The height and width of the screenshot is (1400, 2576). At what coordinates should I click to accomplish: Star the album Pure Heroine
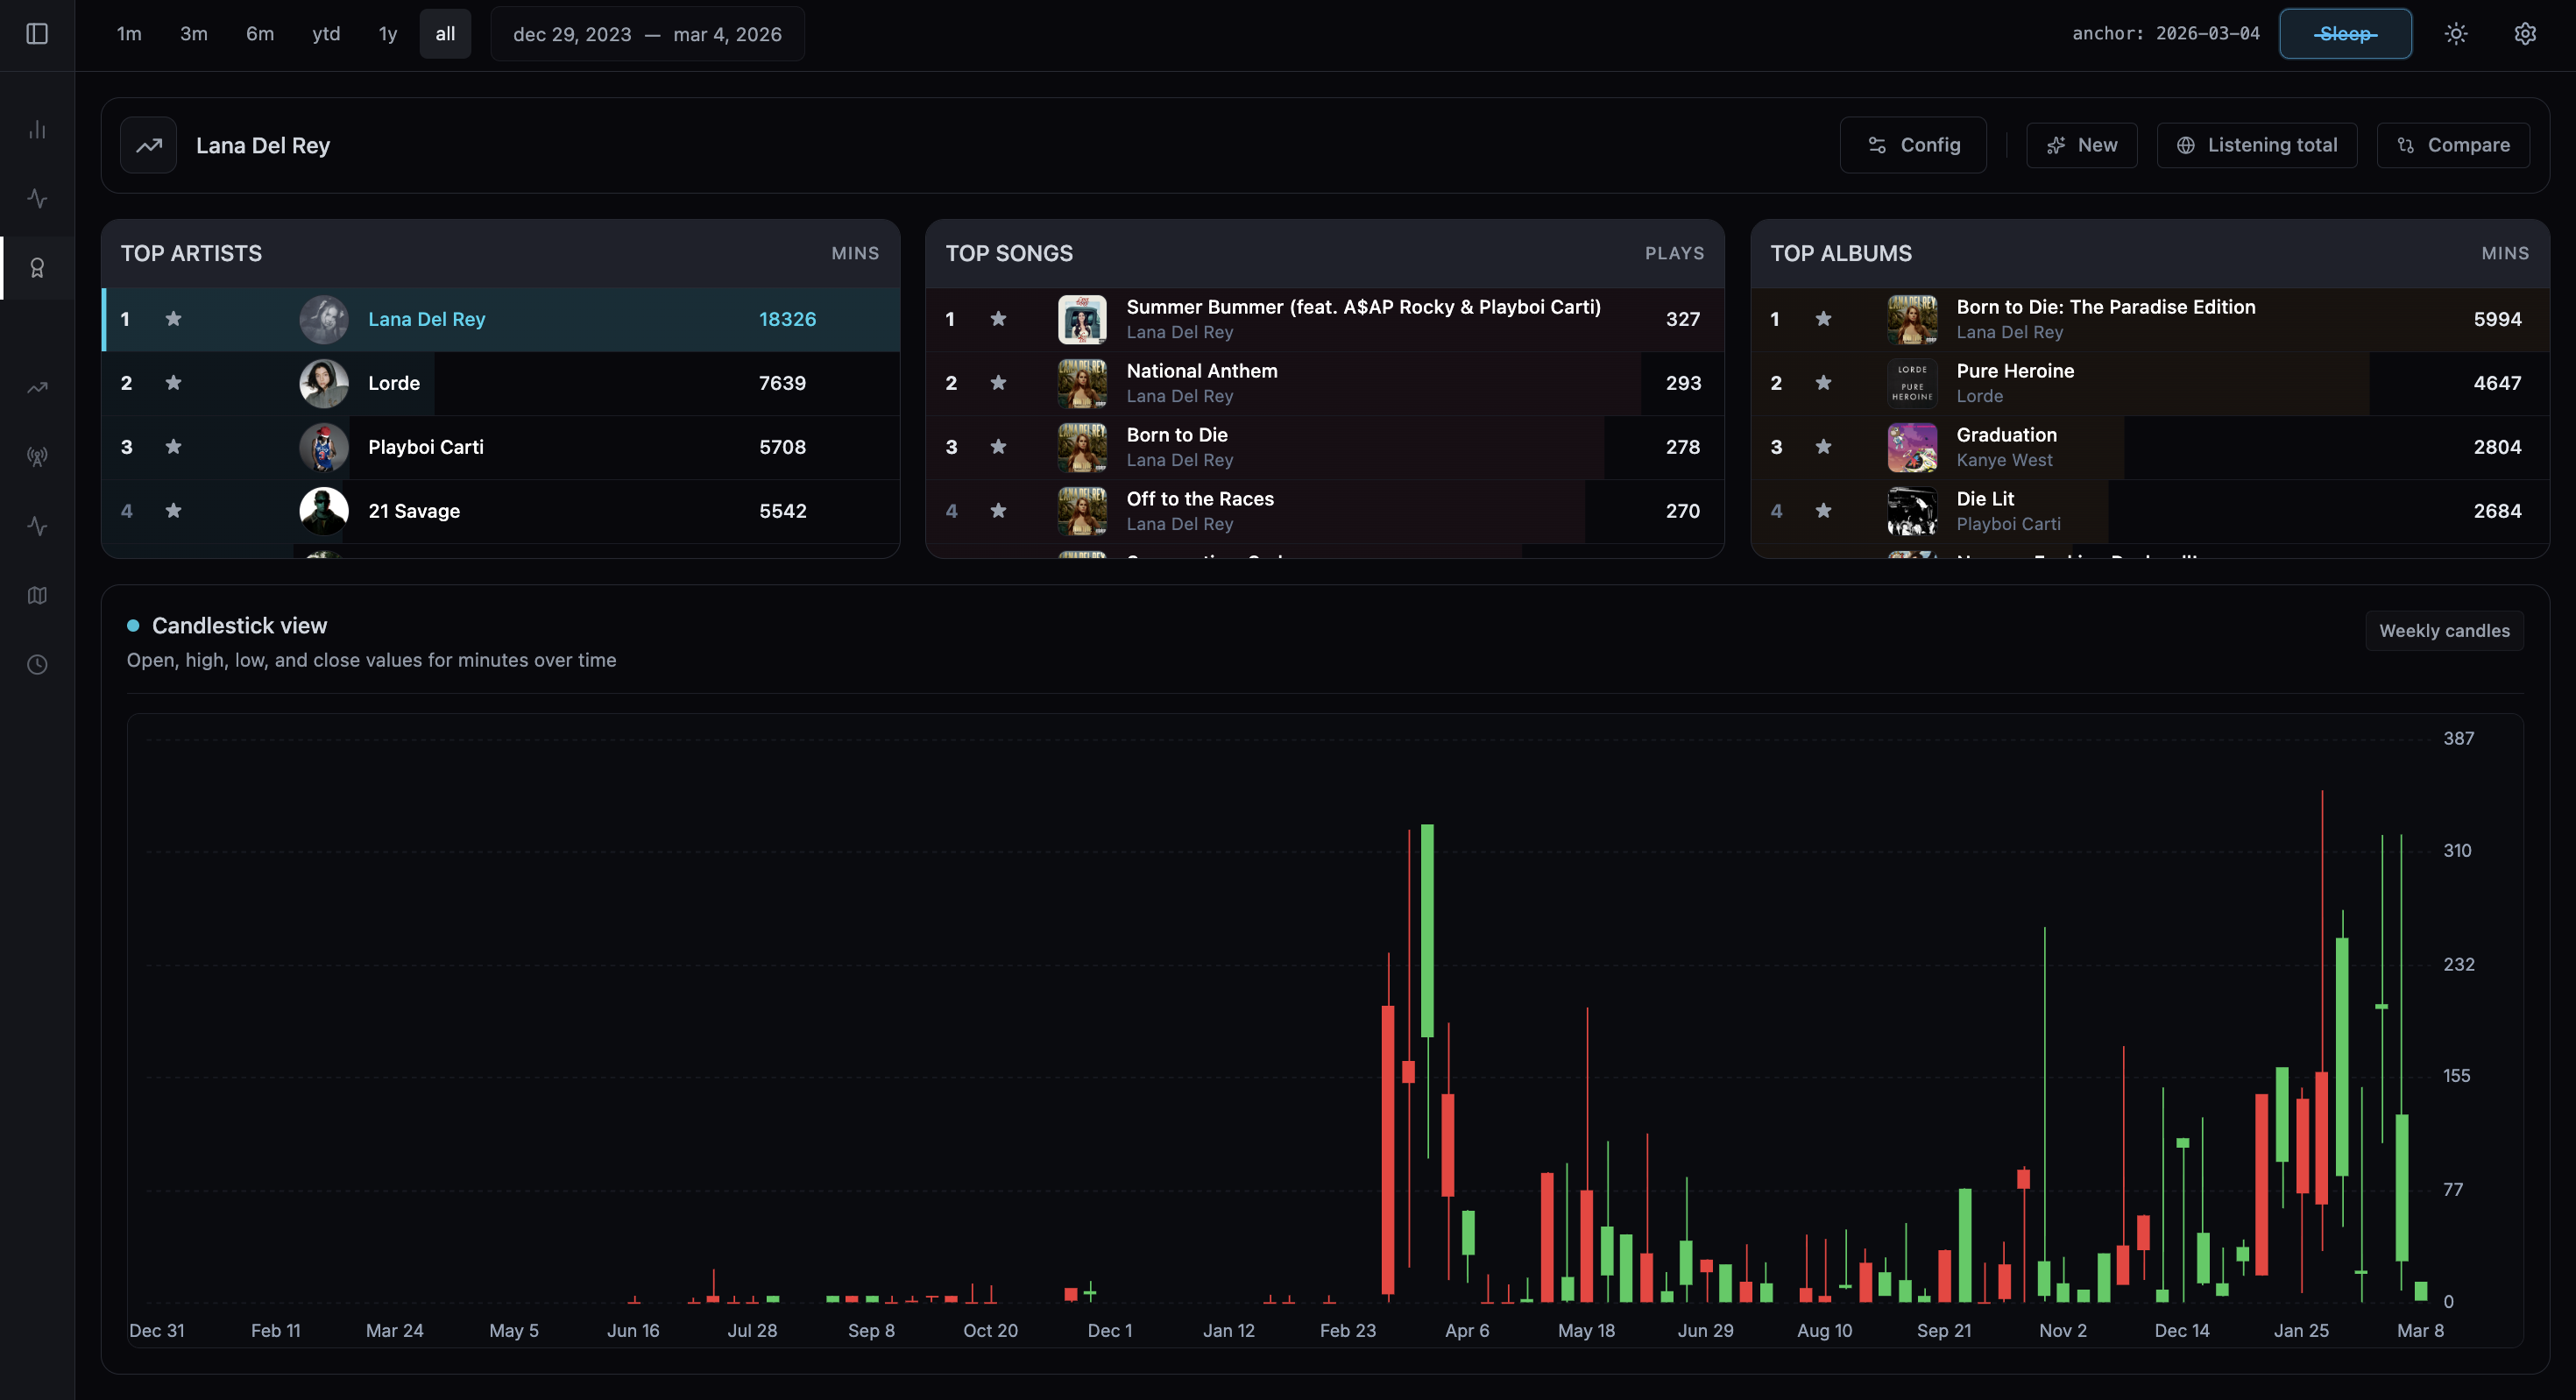point(1824,383)
